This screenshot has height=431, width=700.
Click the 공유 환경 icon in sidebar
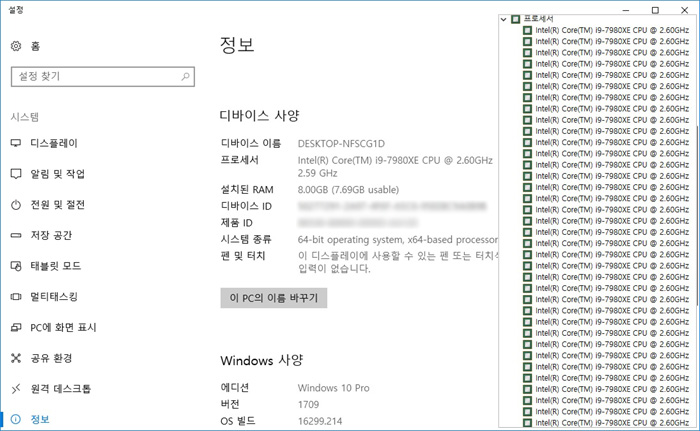click(x=16, y=358)
